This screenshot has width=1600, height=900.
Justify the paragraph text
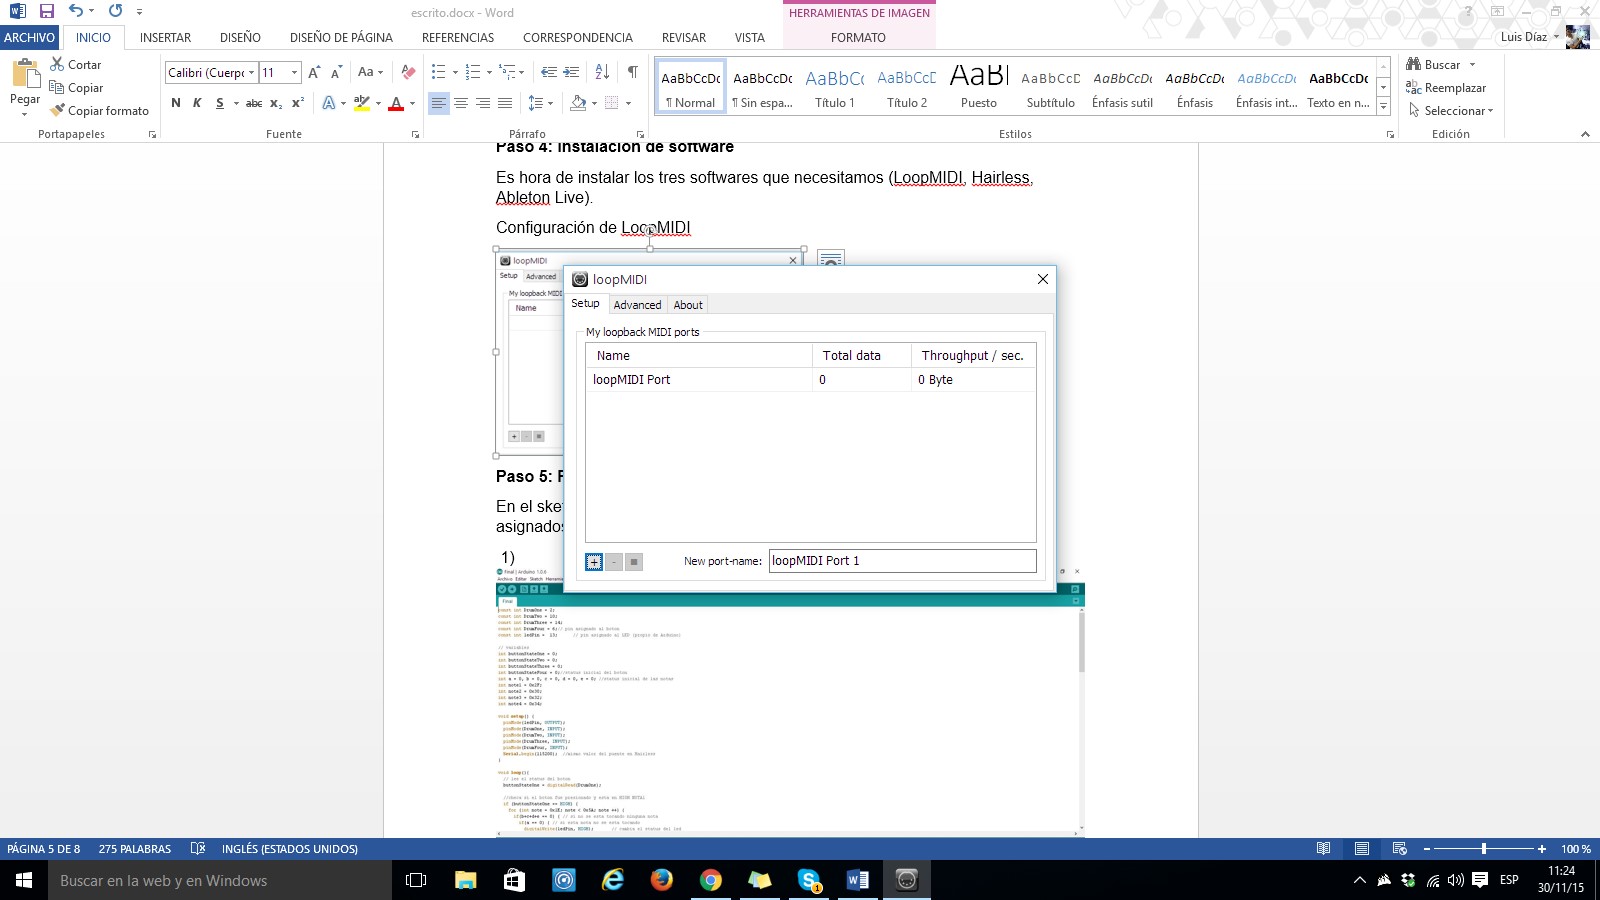(505, 103)
